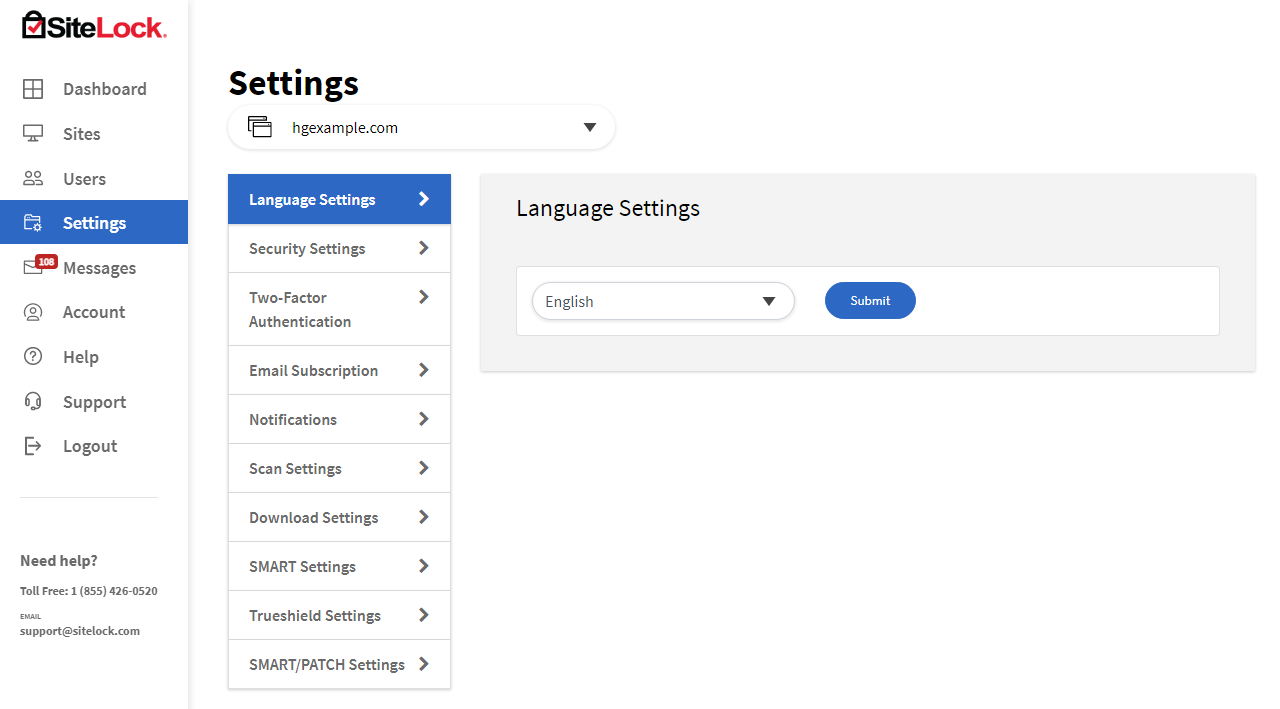Image resolution: width=1280 pixels, height=709 pixels.
Task: Click the Account person icon
Action: click(33, 312)
